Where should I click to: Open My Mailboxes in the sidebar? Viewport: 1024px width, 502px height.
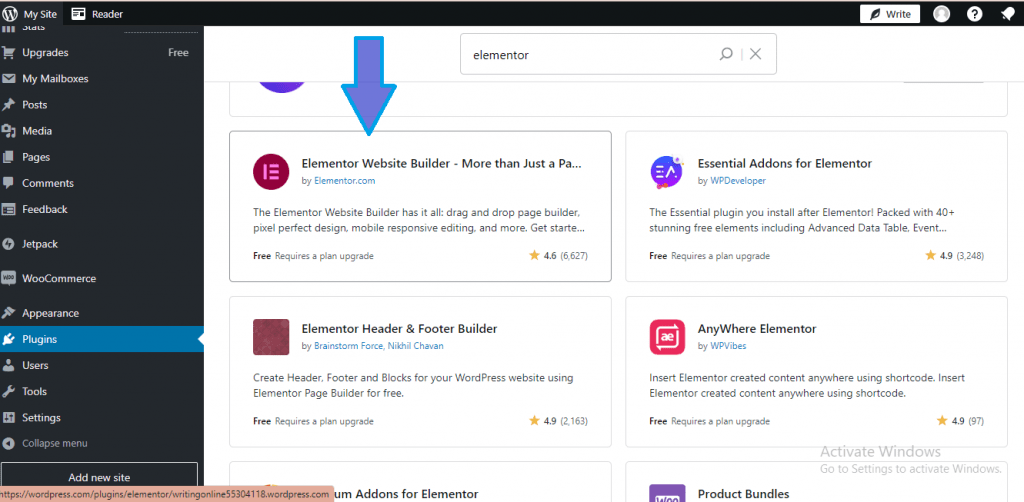pos(102,79)
